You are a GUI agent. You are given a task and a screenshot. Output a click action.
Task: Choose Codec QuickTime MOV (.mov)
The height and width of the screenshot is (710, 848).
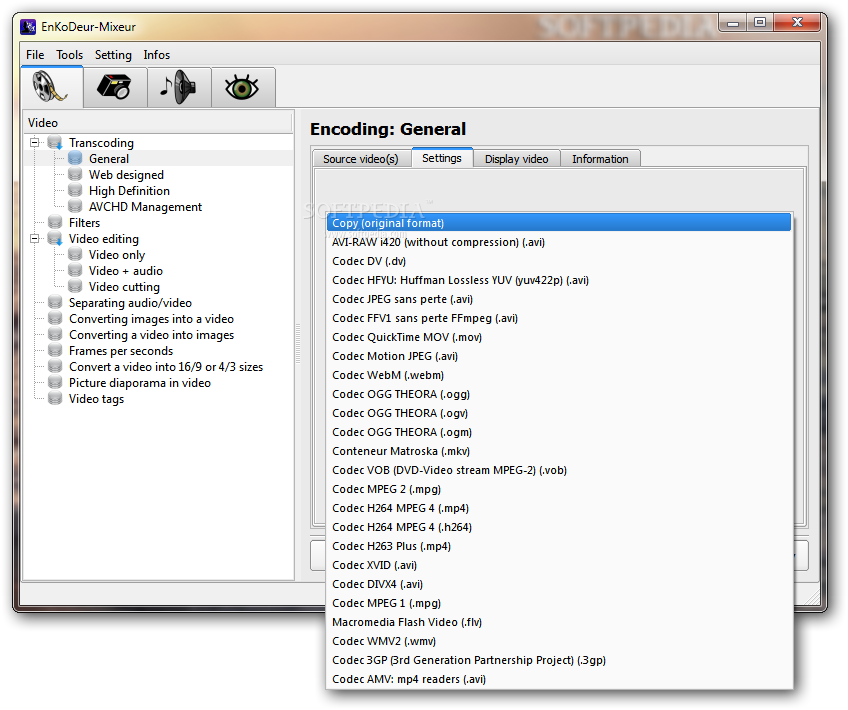coord(559,337)
